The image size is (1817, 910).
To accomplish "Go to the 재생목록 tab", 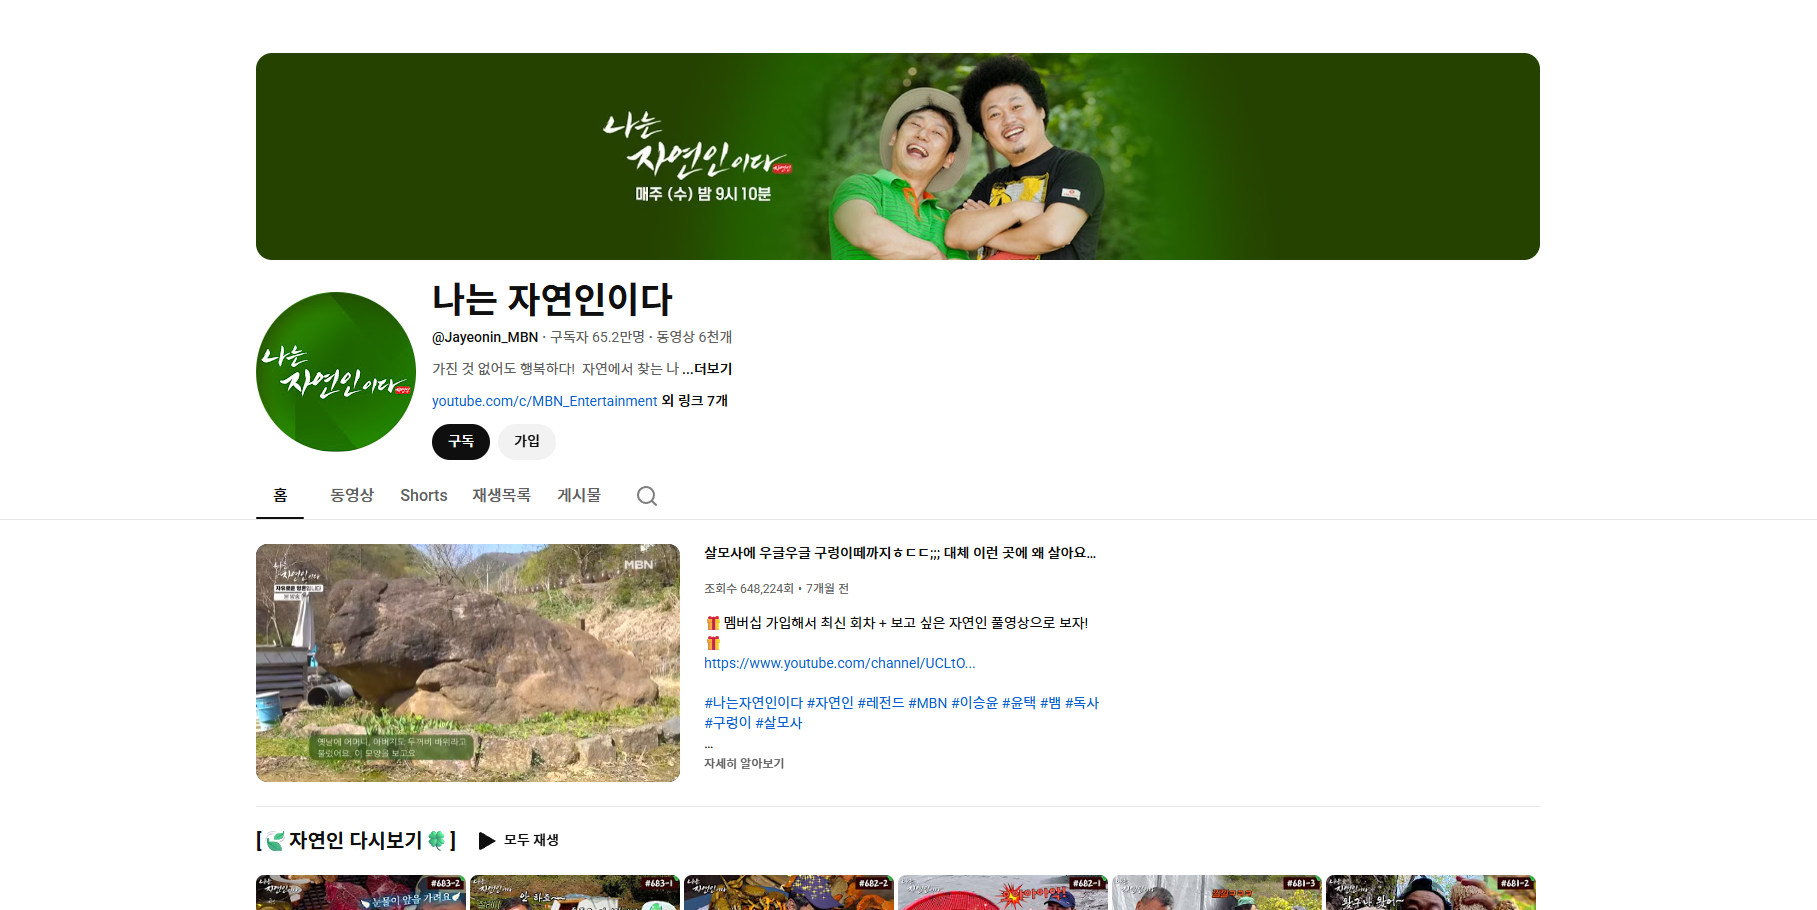I will 501,496.
